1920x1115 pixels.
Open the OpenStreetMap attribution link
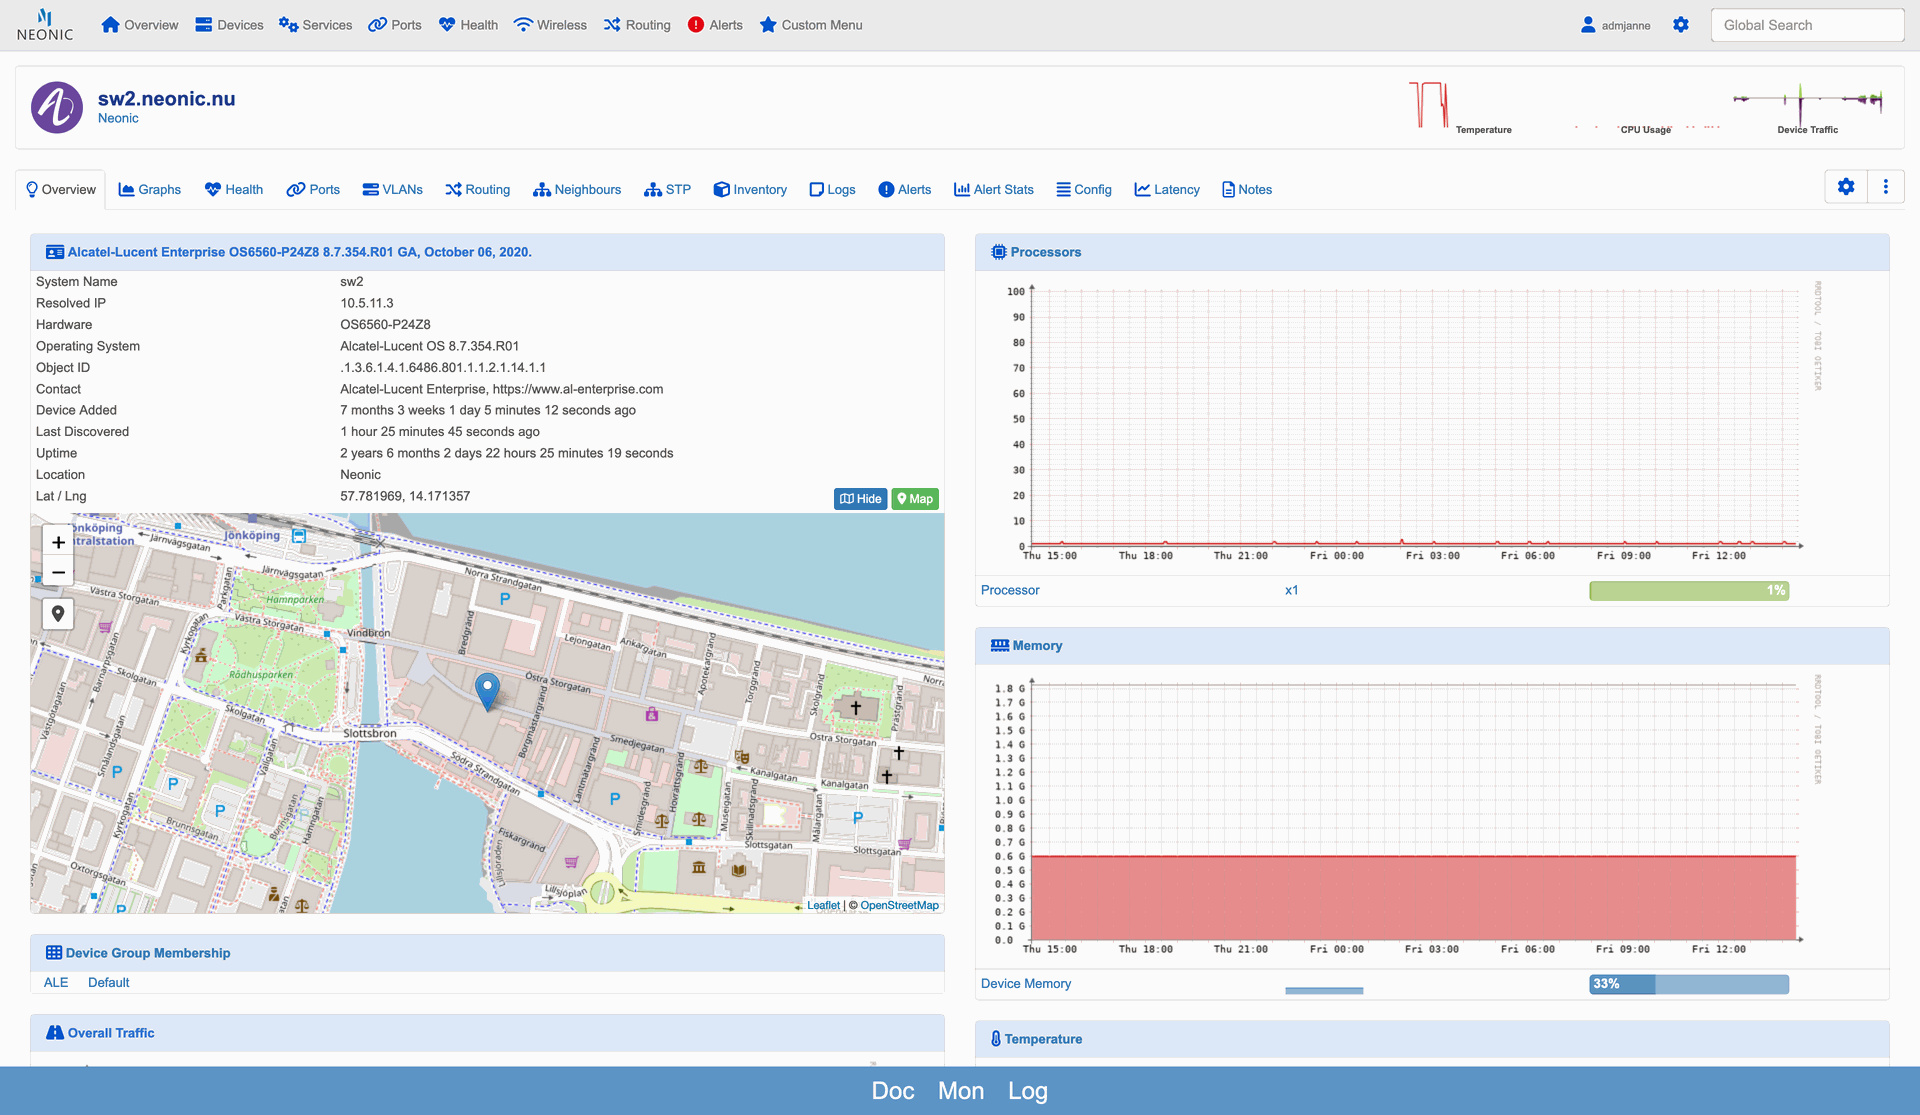point(899,906)
